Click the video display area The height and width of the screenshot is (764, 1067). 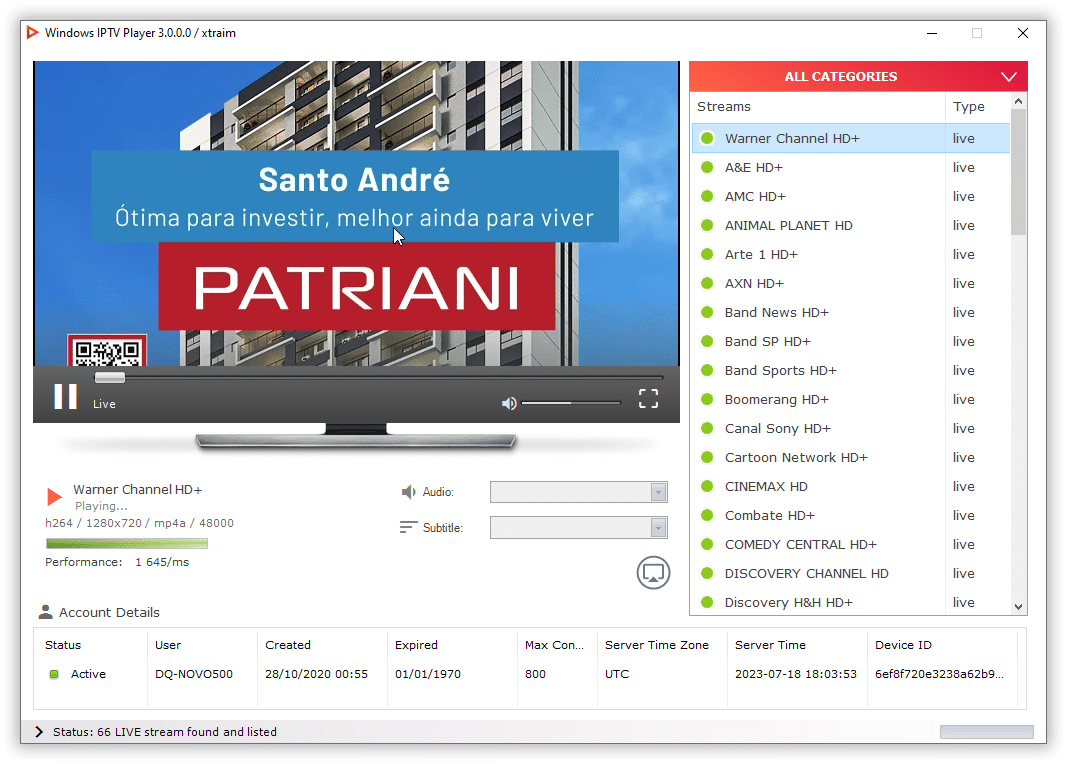pyautogui.click(x=356, y=214)
